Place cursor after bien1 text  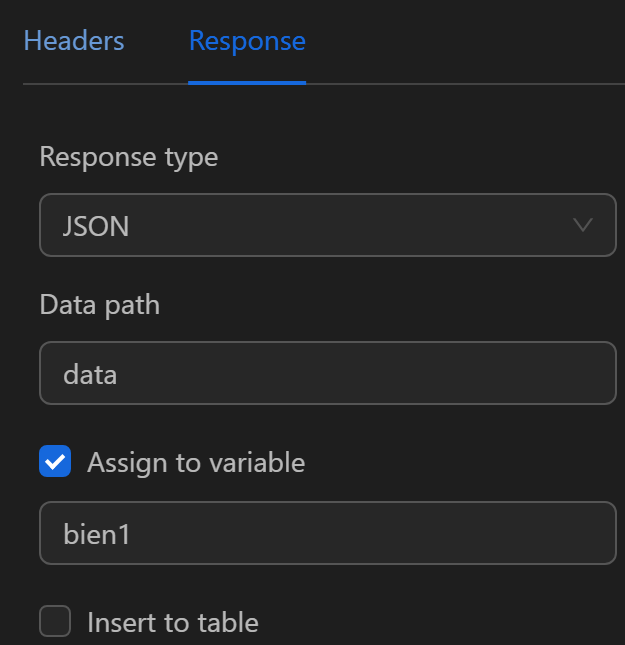(x=133, y=534)
